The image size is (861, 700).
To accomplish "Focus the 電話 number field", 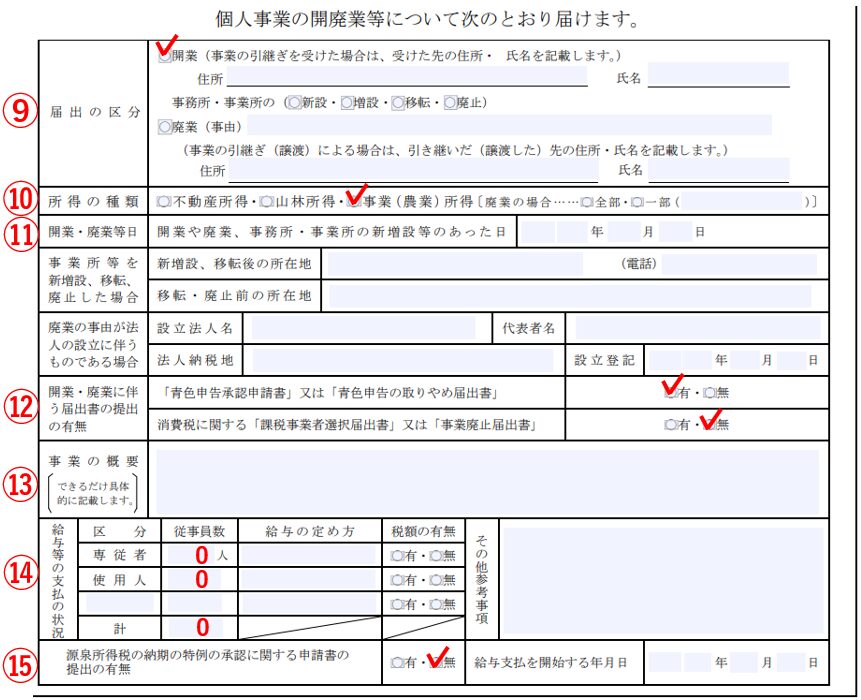I will point(739,264).
